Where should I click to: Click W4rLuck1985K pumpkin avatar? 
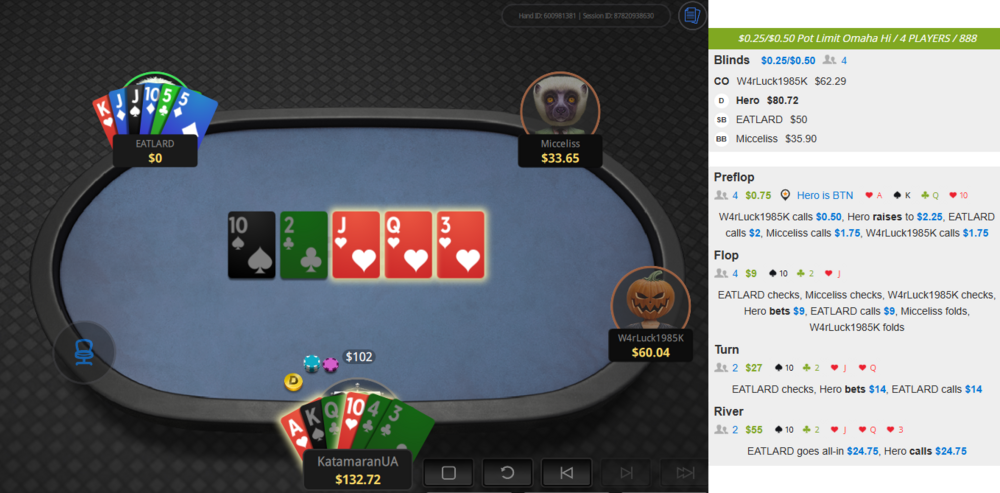651,298
